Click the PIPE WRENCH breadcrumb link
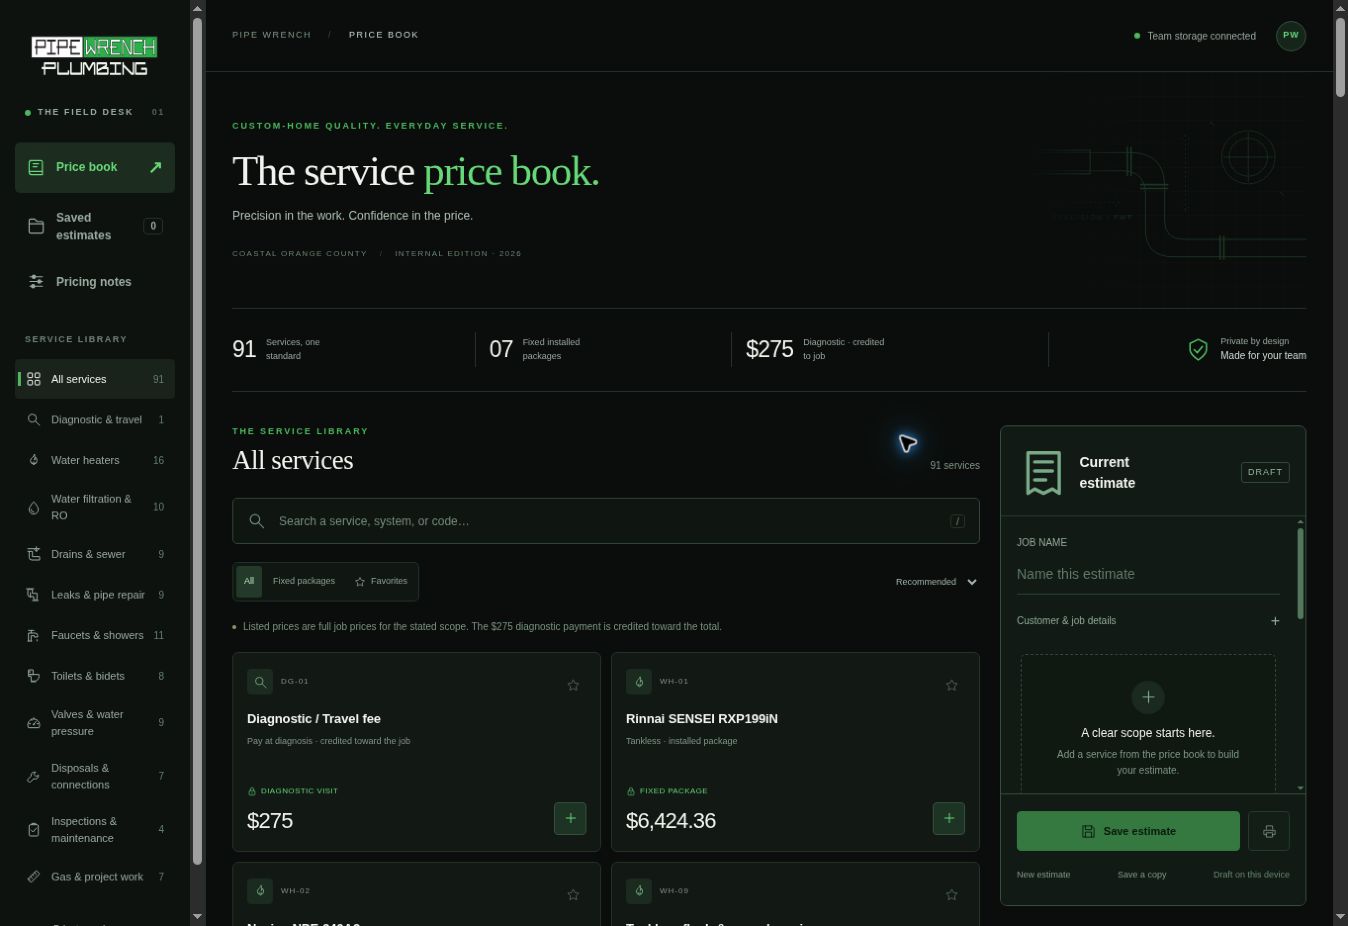 click(x=271, y=35)
